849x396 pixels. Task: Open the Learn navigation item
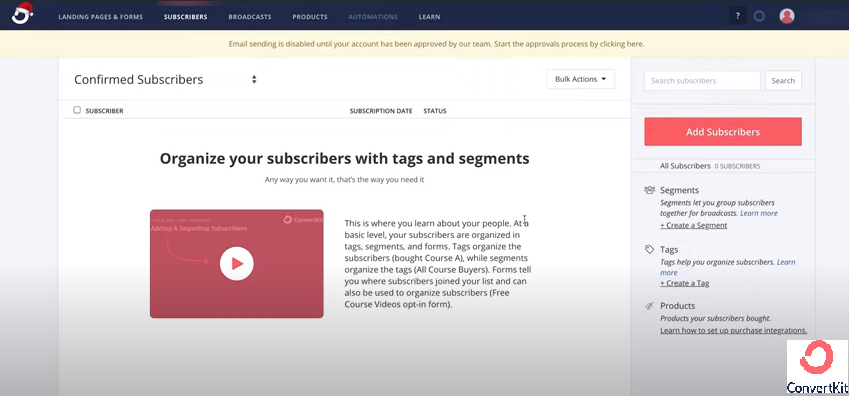point(429,17)
